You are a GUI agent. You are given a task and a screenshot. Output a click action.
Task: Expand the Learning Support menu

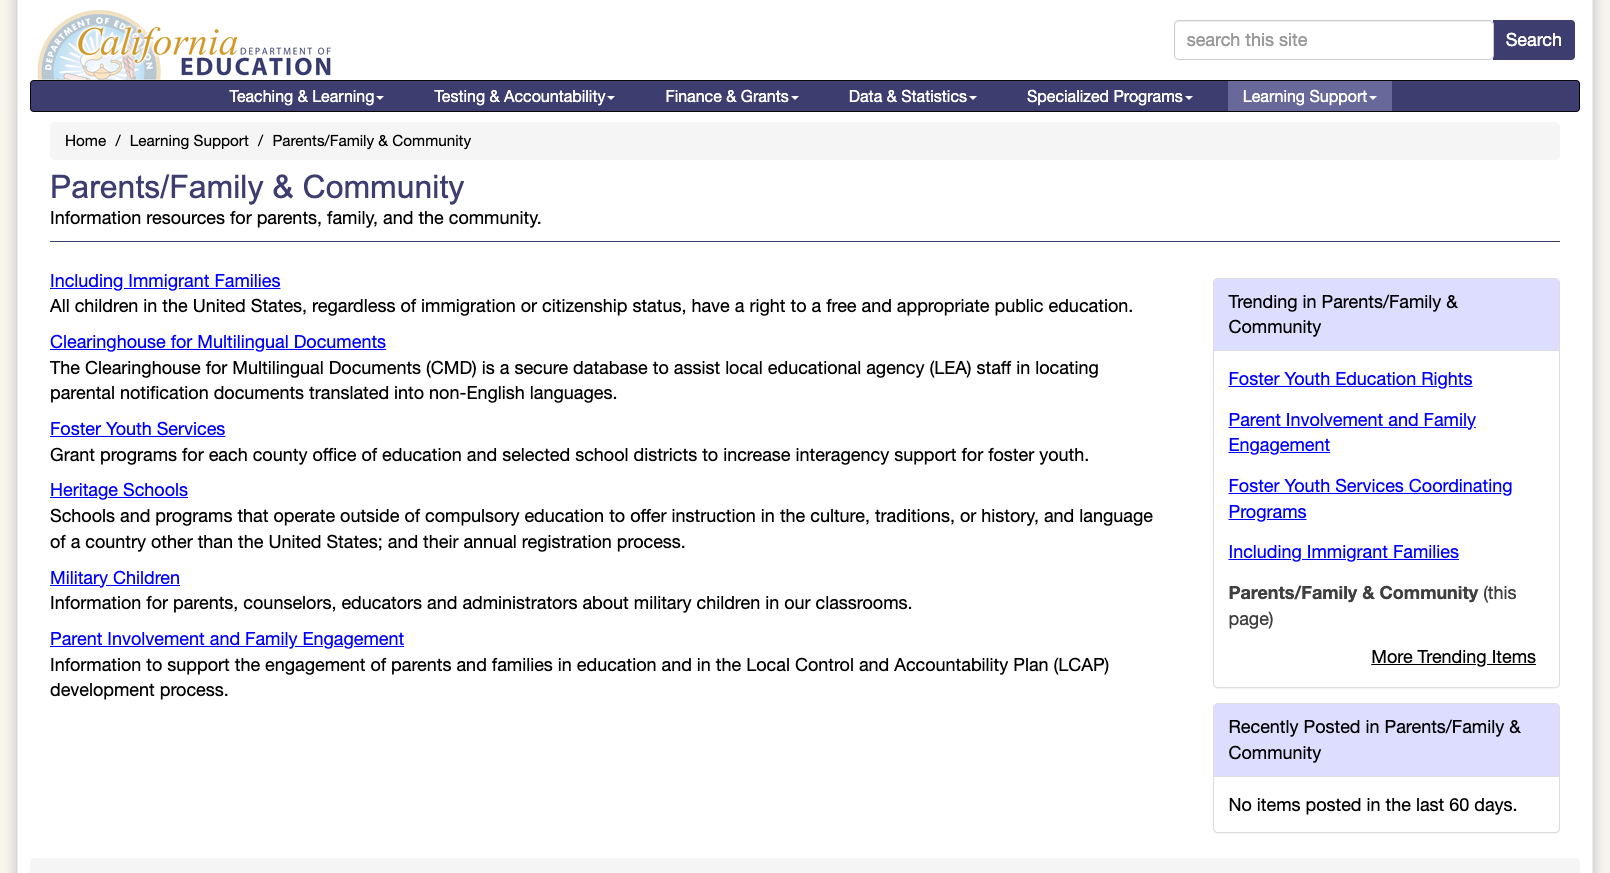pyautogui.click(x=1309, y=96)
